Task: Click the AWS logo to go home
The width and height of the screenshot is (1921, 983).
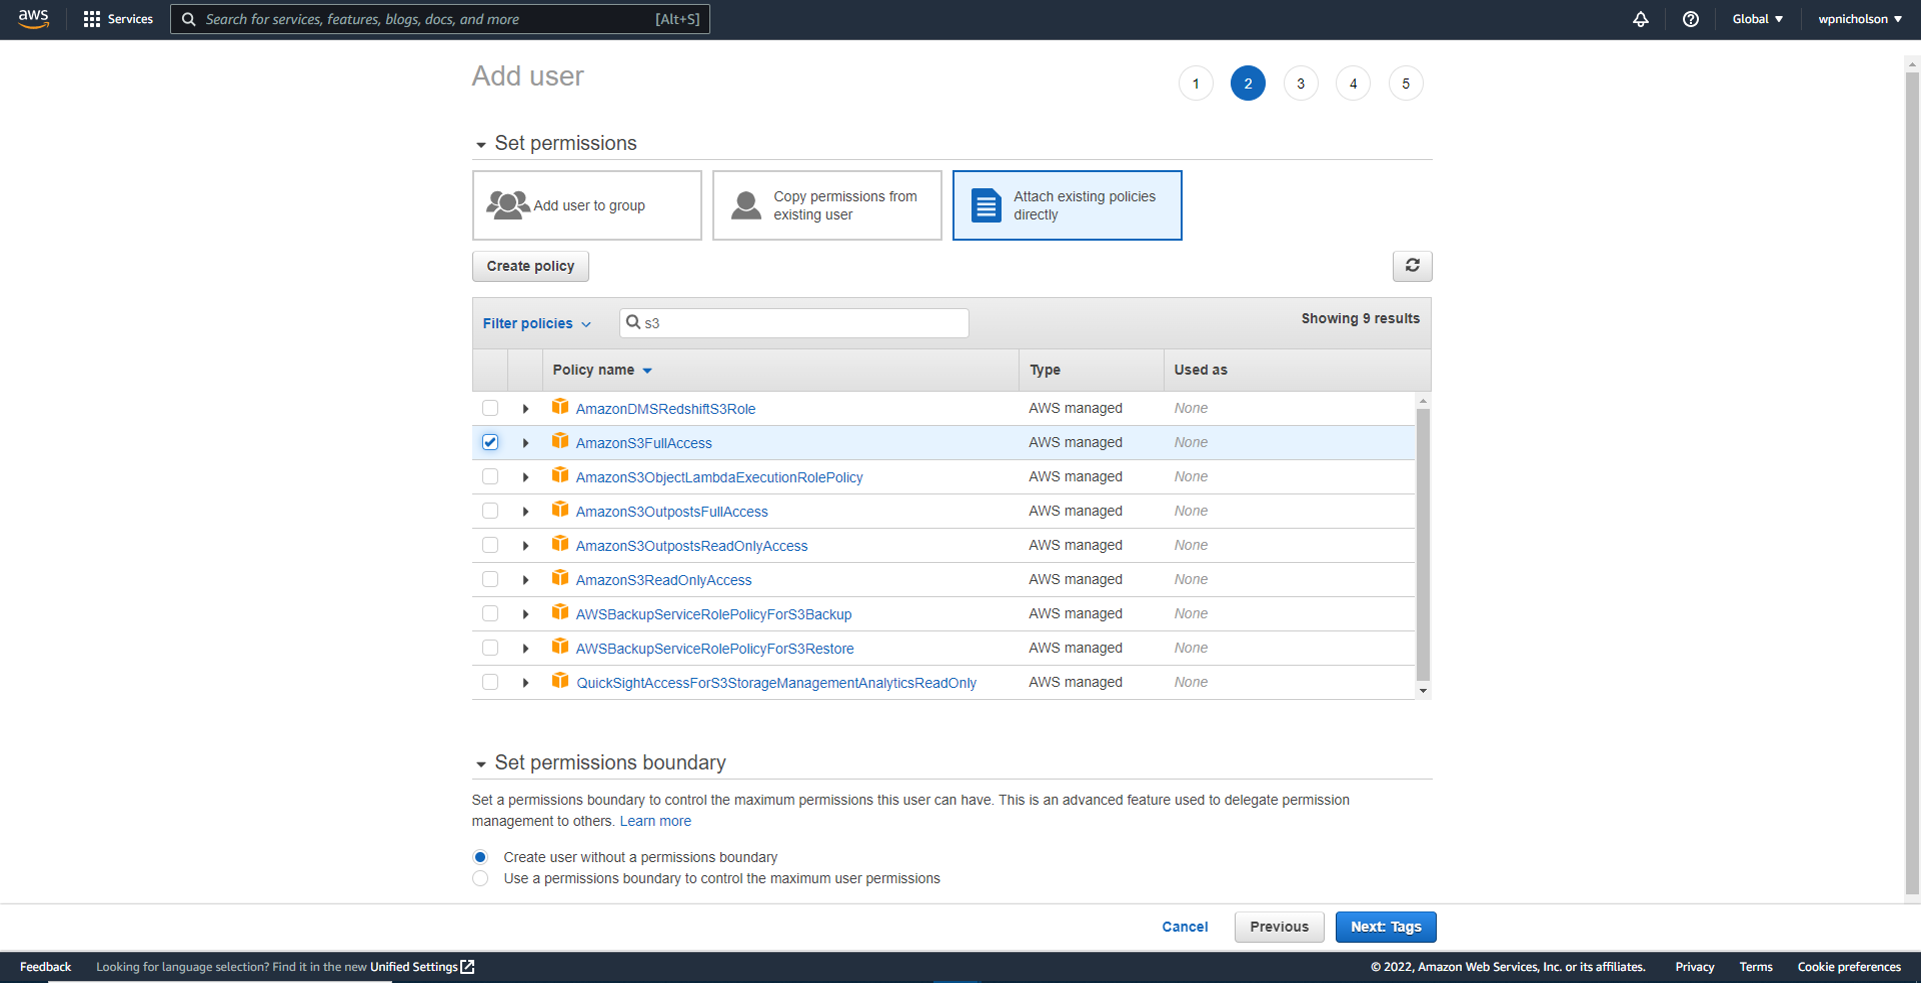Action: click(x=33, y=19)
